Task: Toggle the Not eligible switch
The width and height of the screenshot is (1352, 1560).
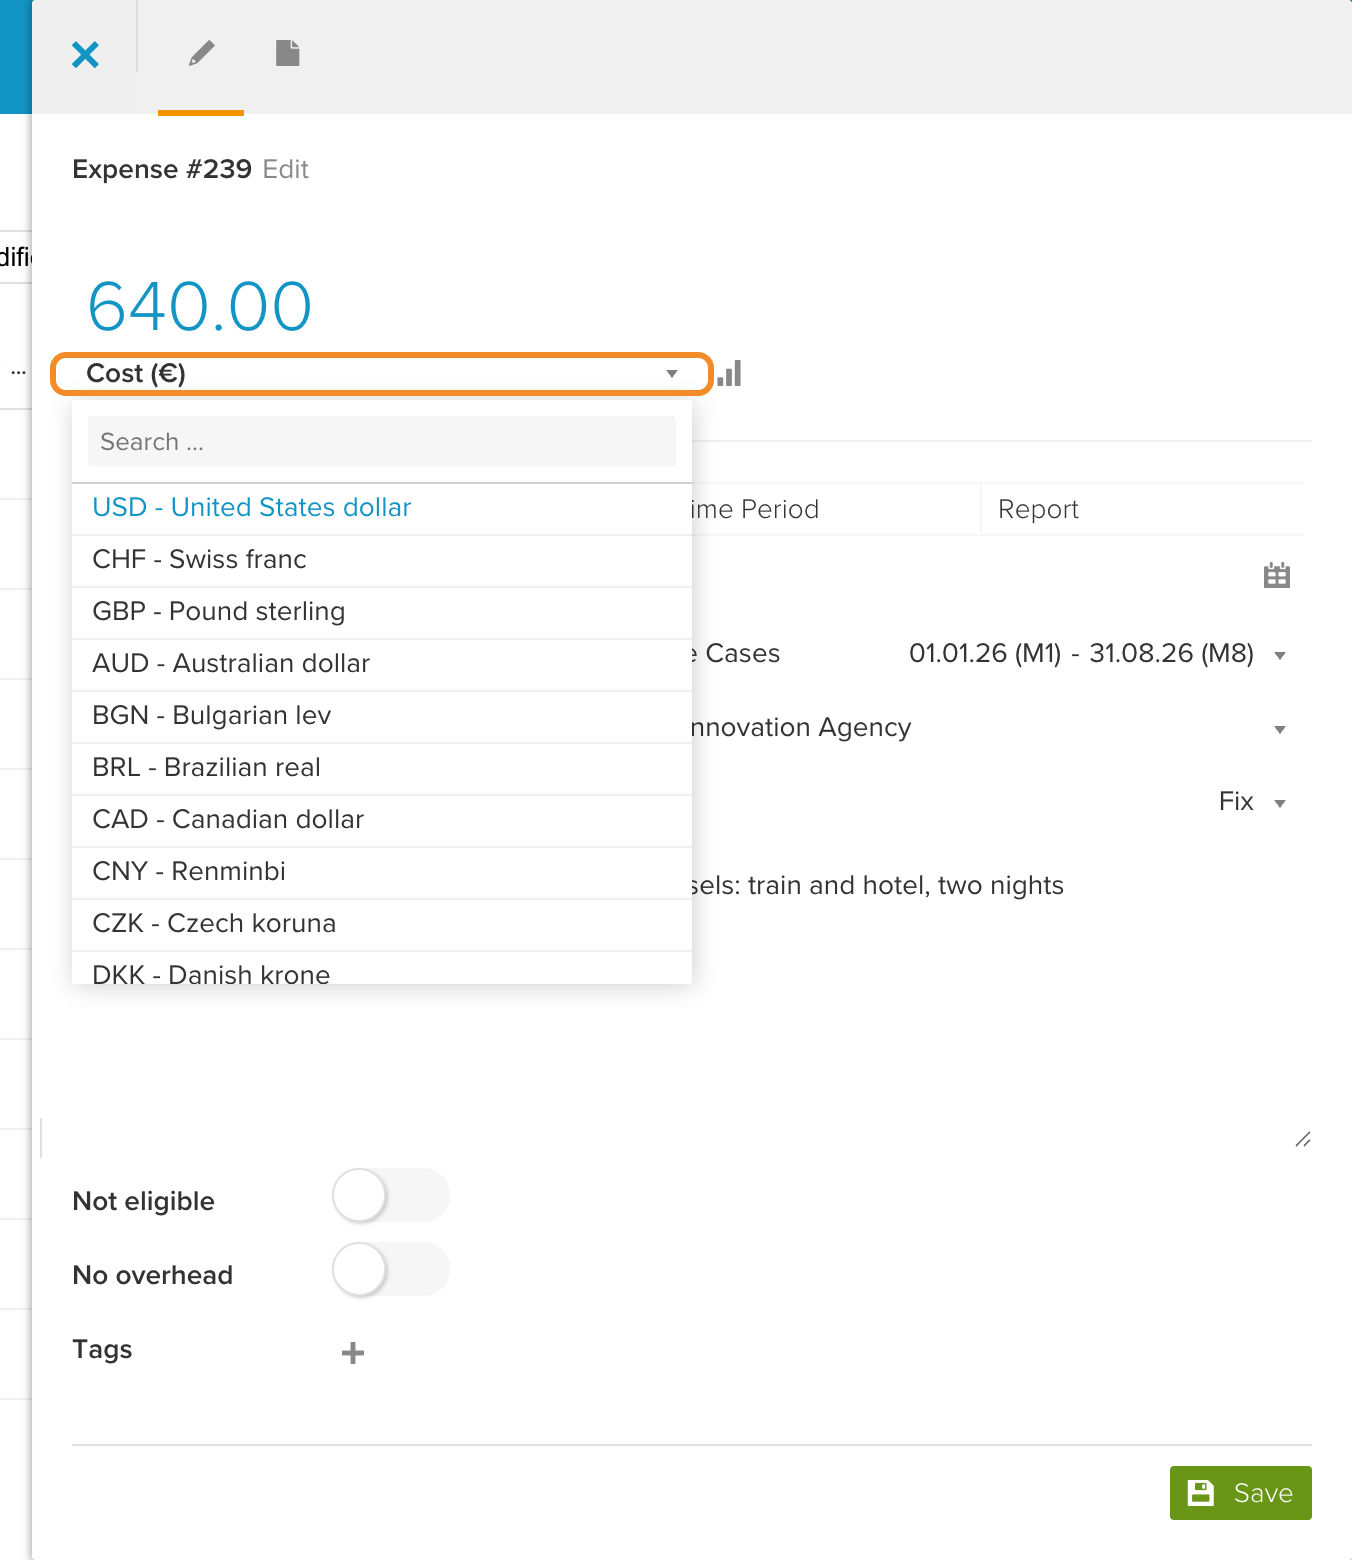Action: 391,1196
